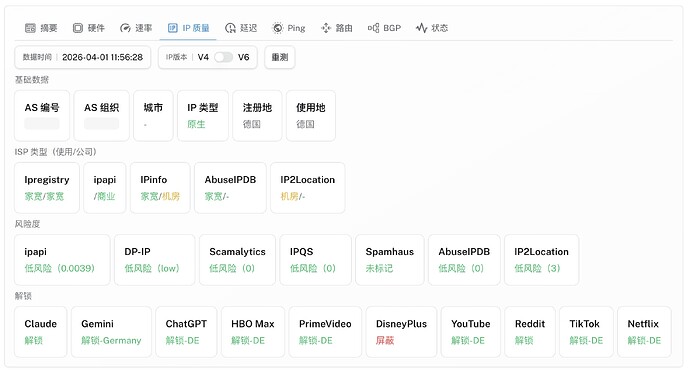Click the YouTube unlock card
The height and width of the screenshot is (371, 690).
click(471, 332)
